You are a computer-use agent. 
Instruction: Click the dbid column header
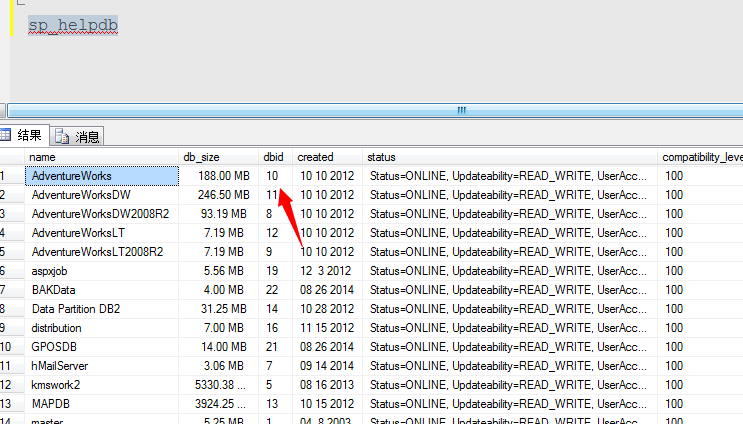click(x=275, y=157)
